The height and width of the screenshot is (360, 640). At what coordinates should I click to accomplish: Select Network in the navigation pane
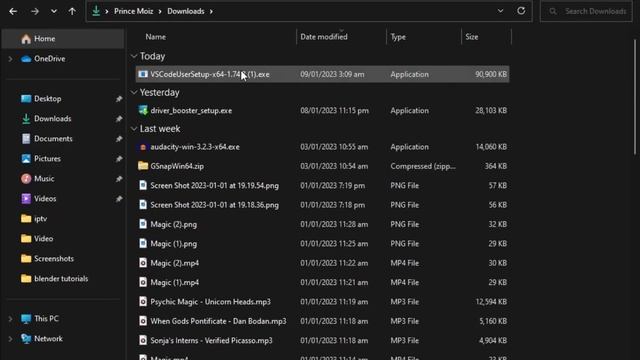[x=48, y=339]
